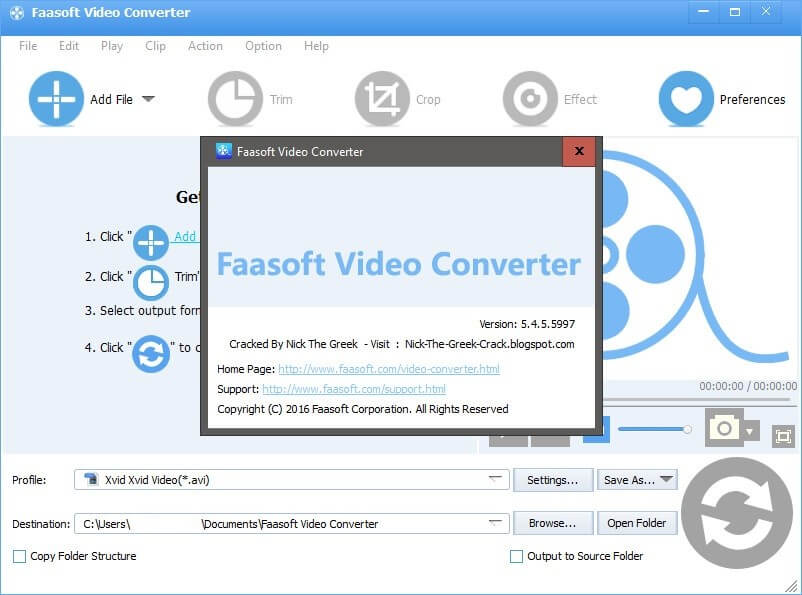Open the snapshot options dropdown arrow
The width and height of the screenshot is (802, 595).
pos(751,433)
